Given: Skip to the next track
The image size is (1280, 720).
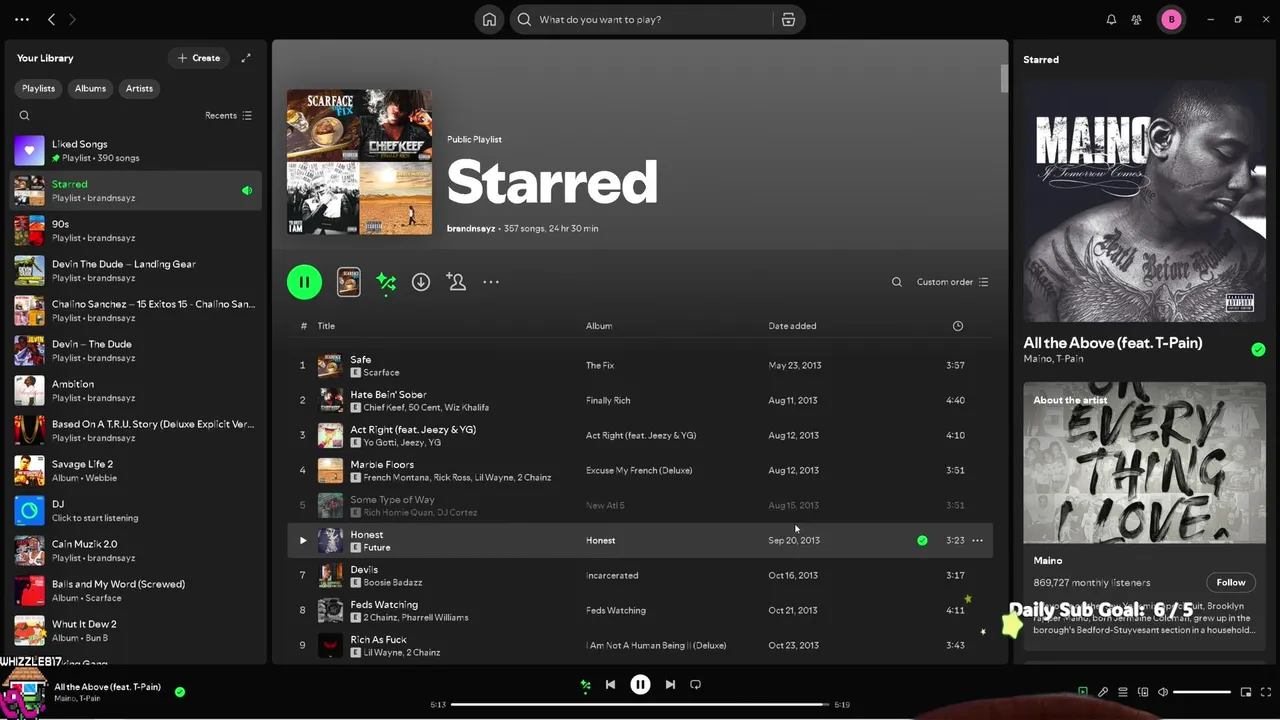Looking at the screenshot, I should [670, 685].
